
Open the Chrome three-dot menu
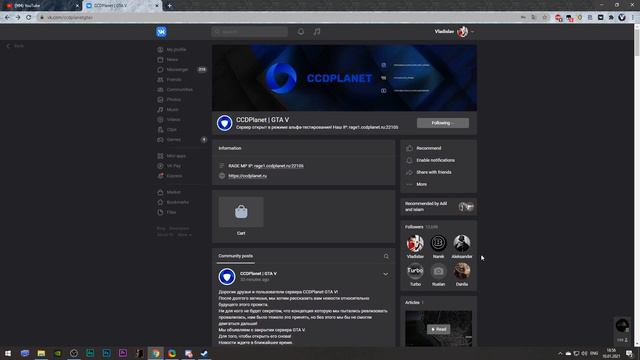click(x=633, y=18)
